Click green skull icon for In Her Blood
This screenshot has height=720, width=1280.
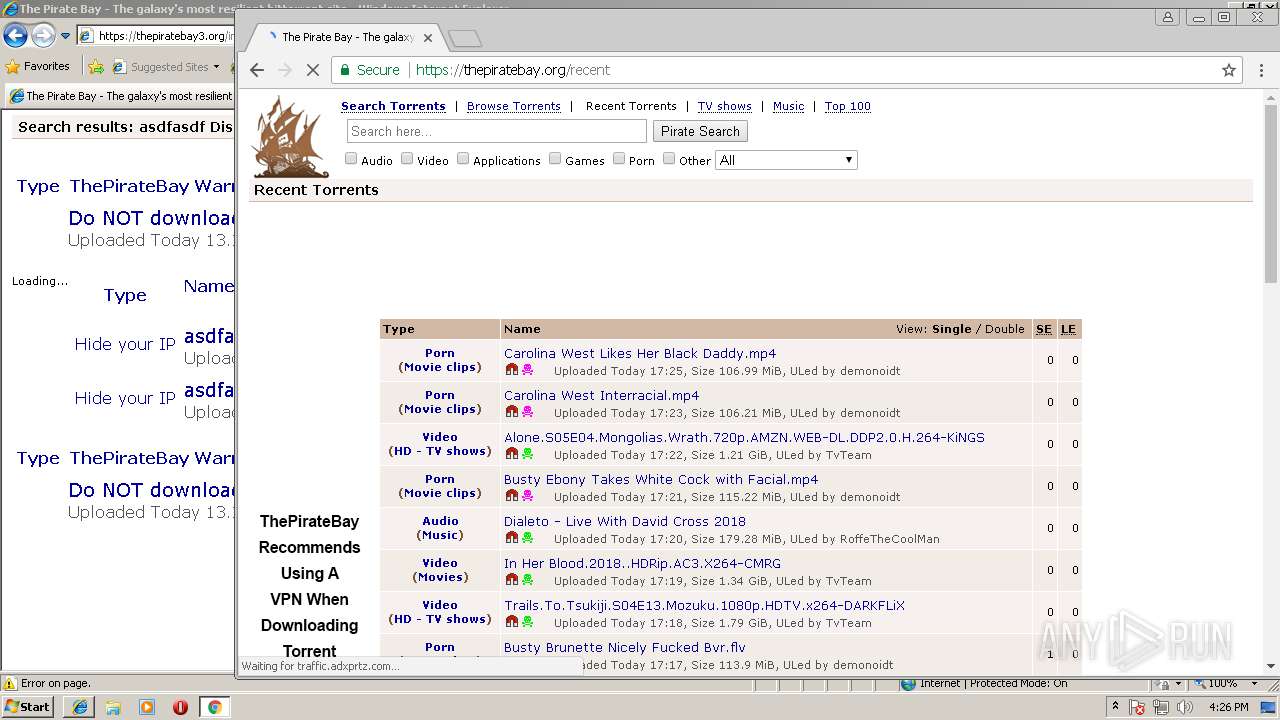pos(527,580)
